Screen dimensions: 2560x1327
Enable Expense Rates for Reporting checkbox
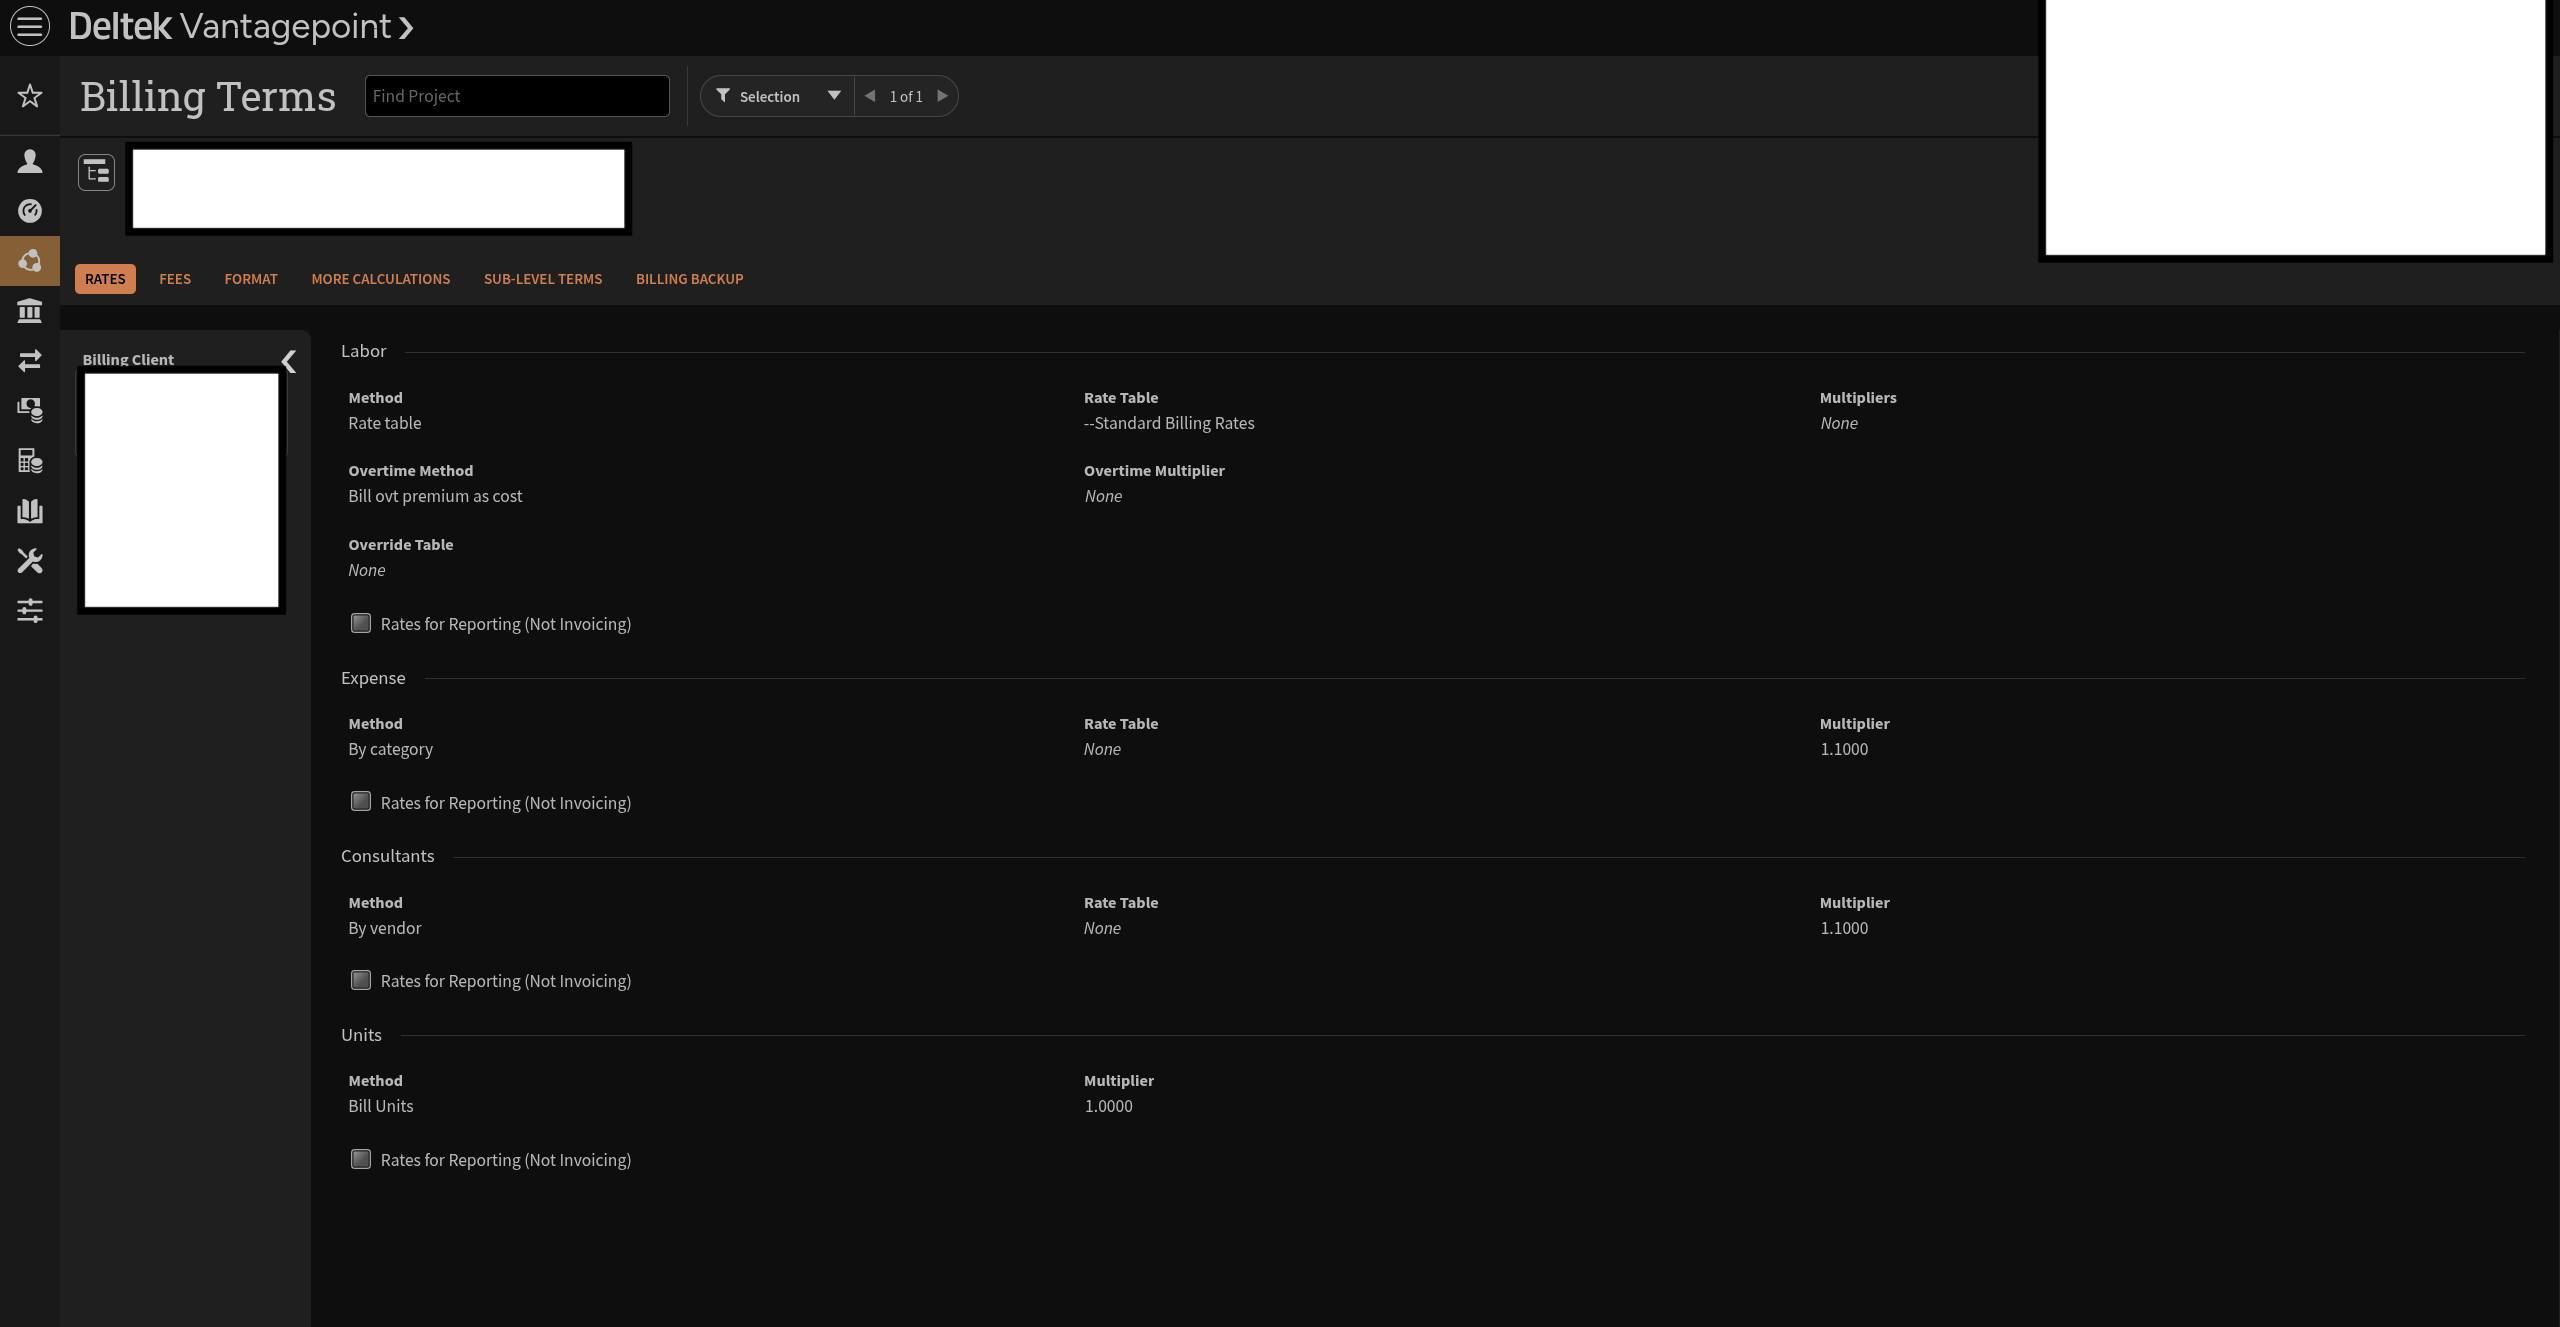point(361,802)
